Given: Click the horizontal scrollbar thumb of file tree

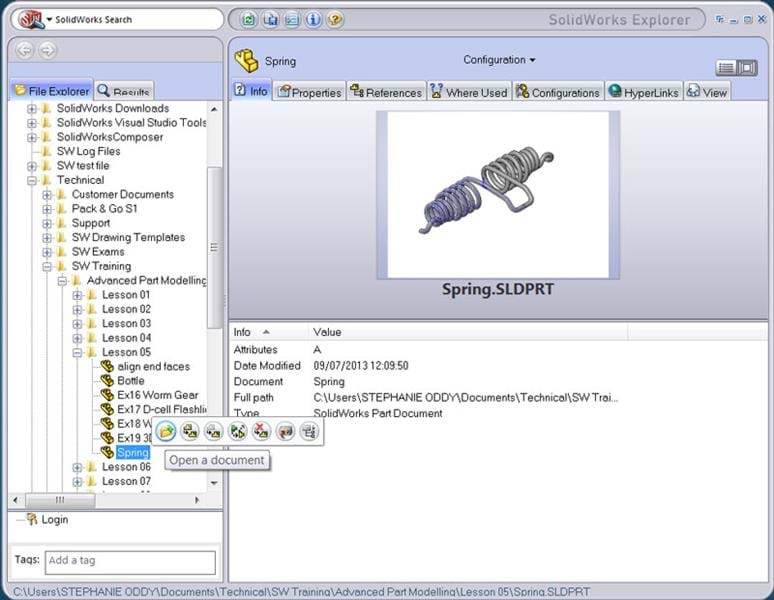Looking at the screenshot, I should tap(60, 500).
